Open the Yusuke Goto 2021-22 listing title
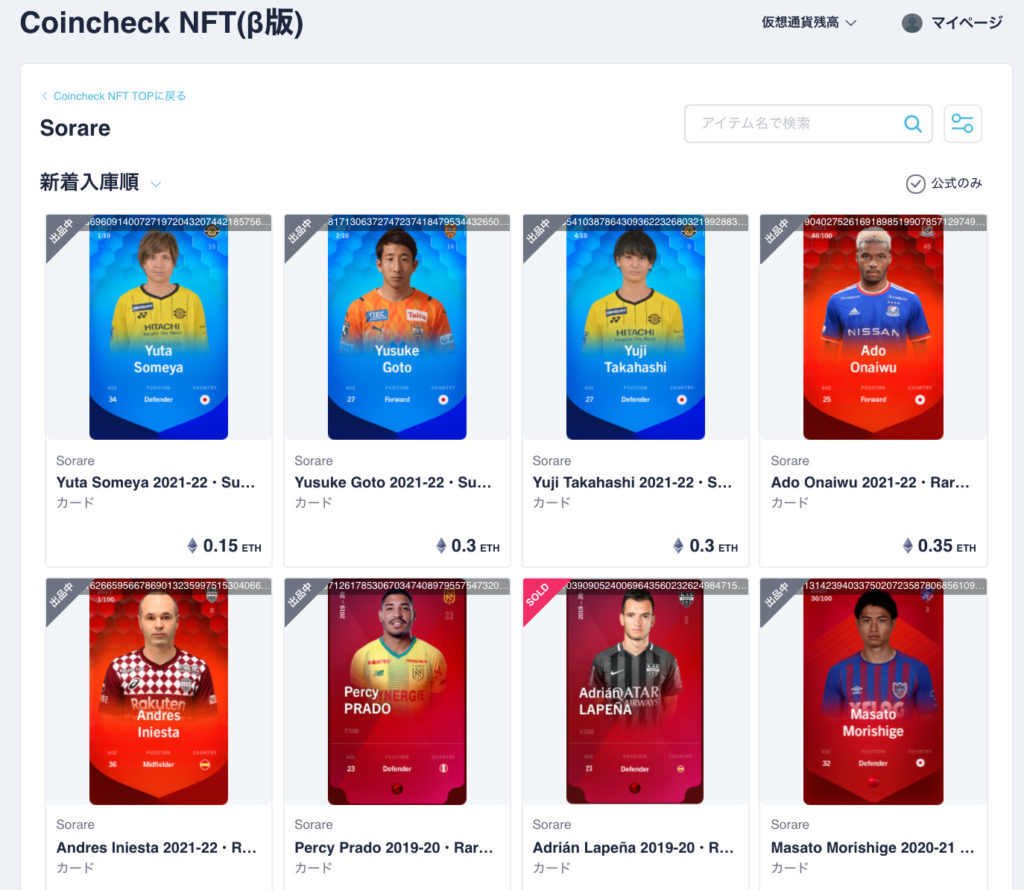 click(392, 483)
